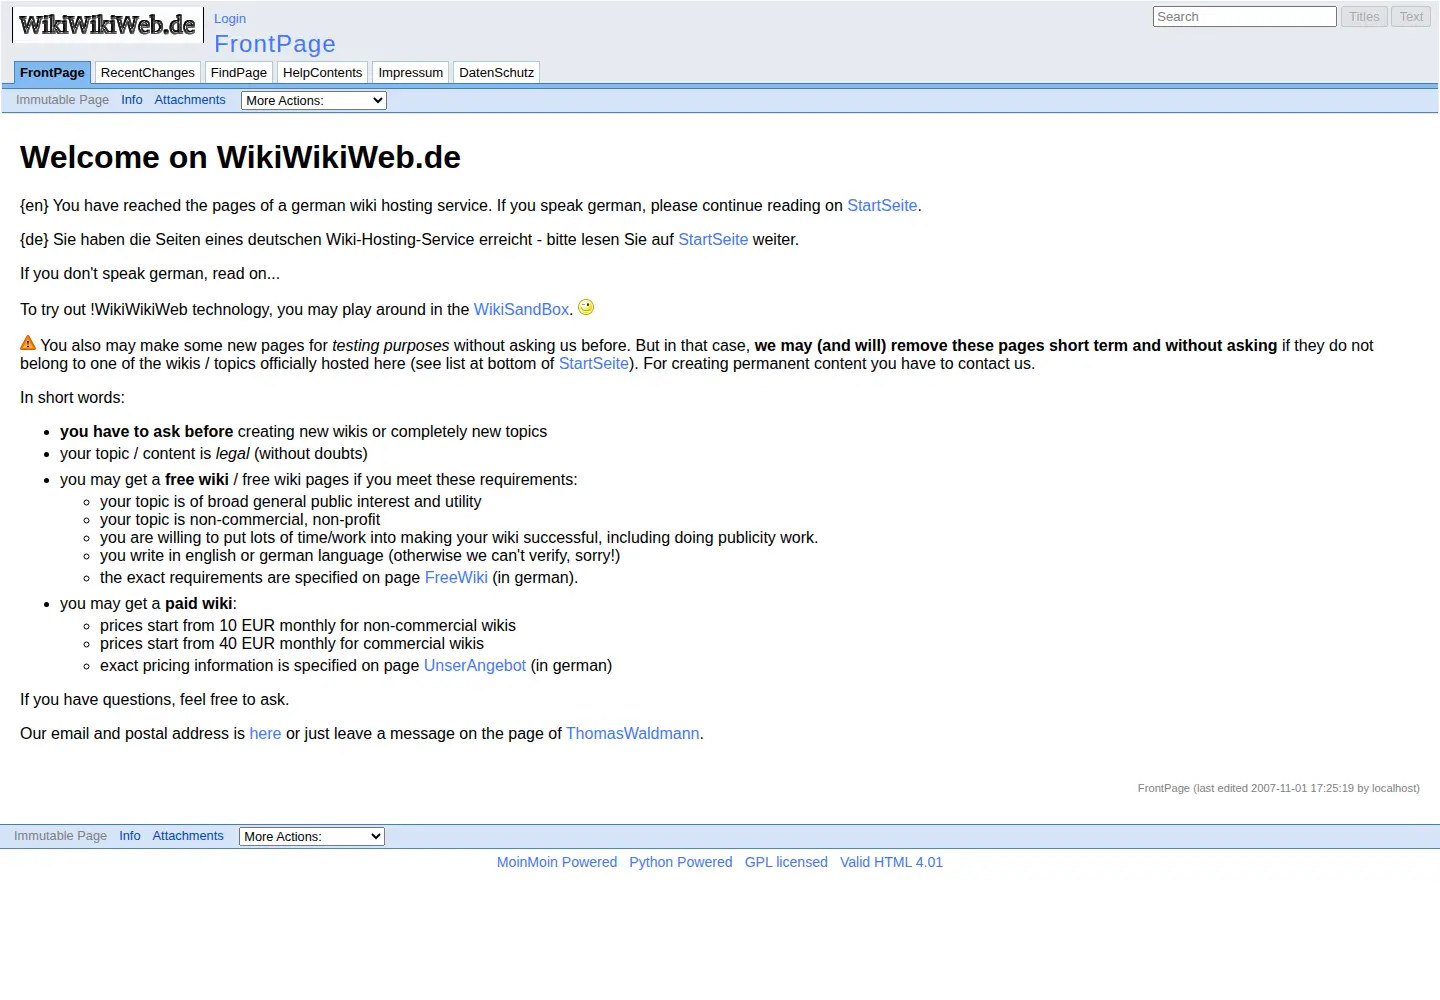The image size is (1440, 1000).
Task: Click the orange warning triangle icon
Action: pos(28,343)
